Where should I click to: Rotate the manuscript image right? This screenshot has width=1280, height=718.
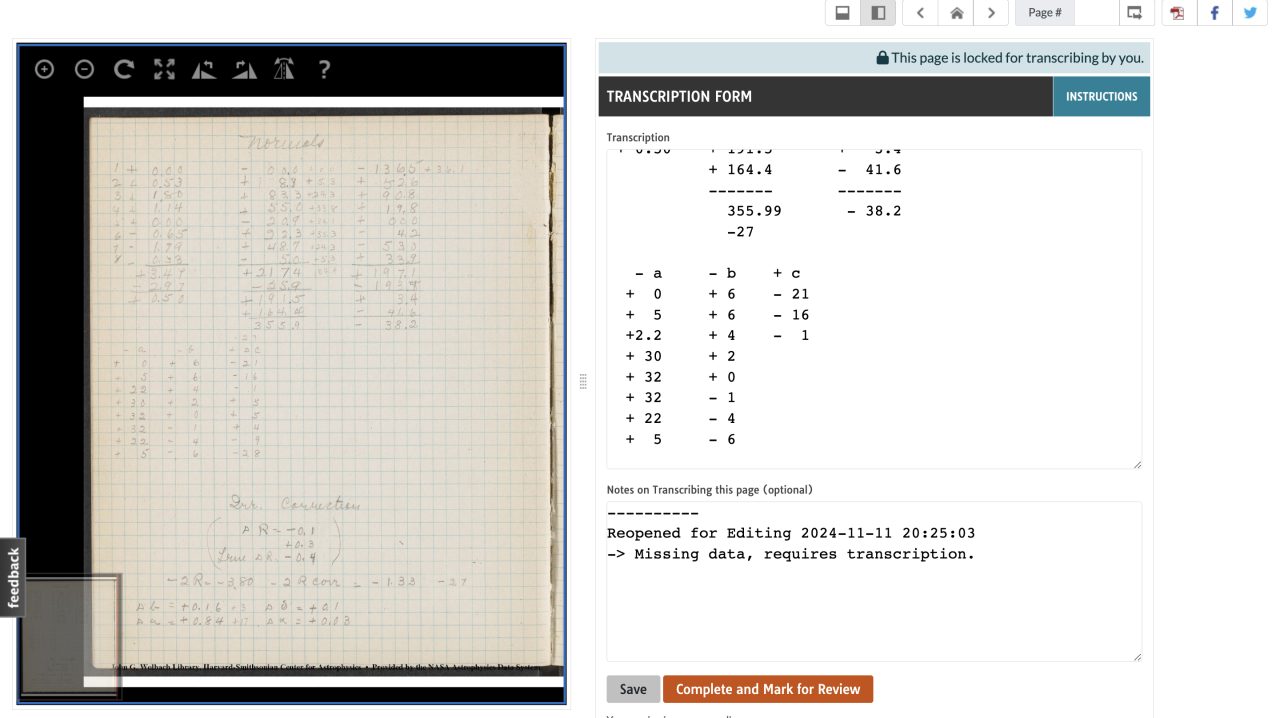[245, 69]
